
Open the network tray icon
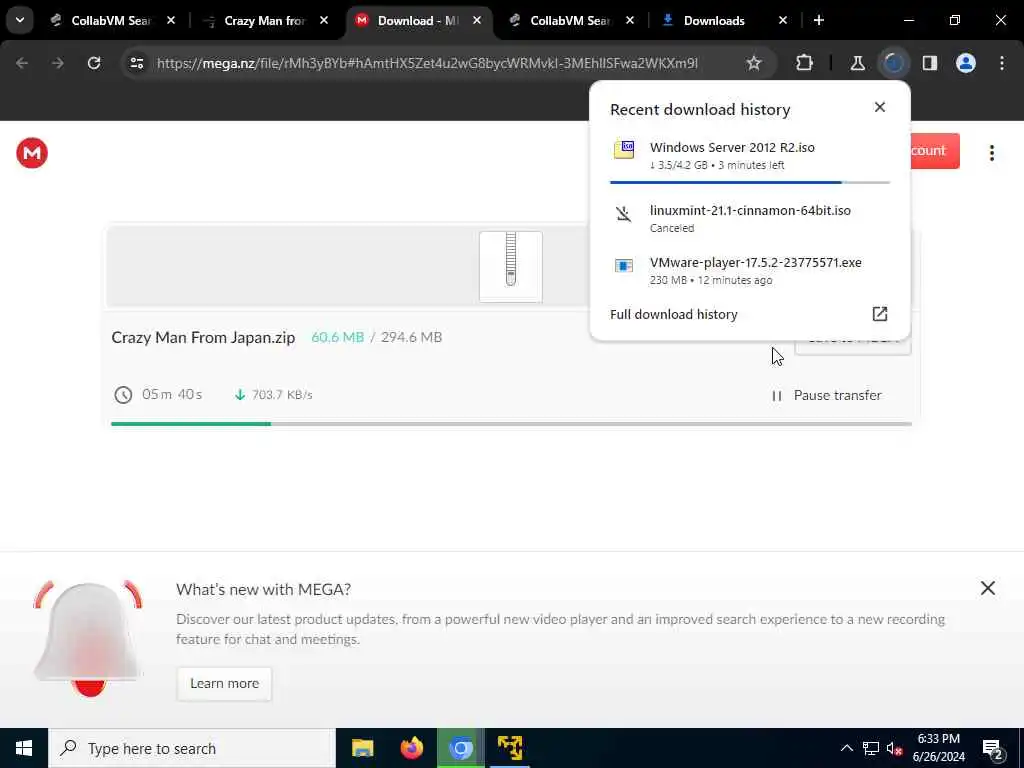coord(871,749)
